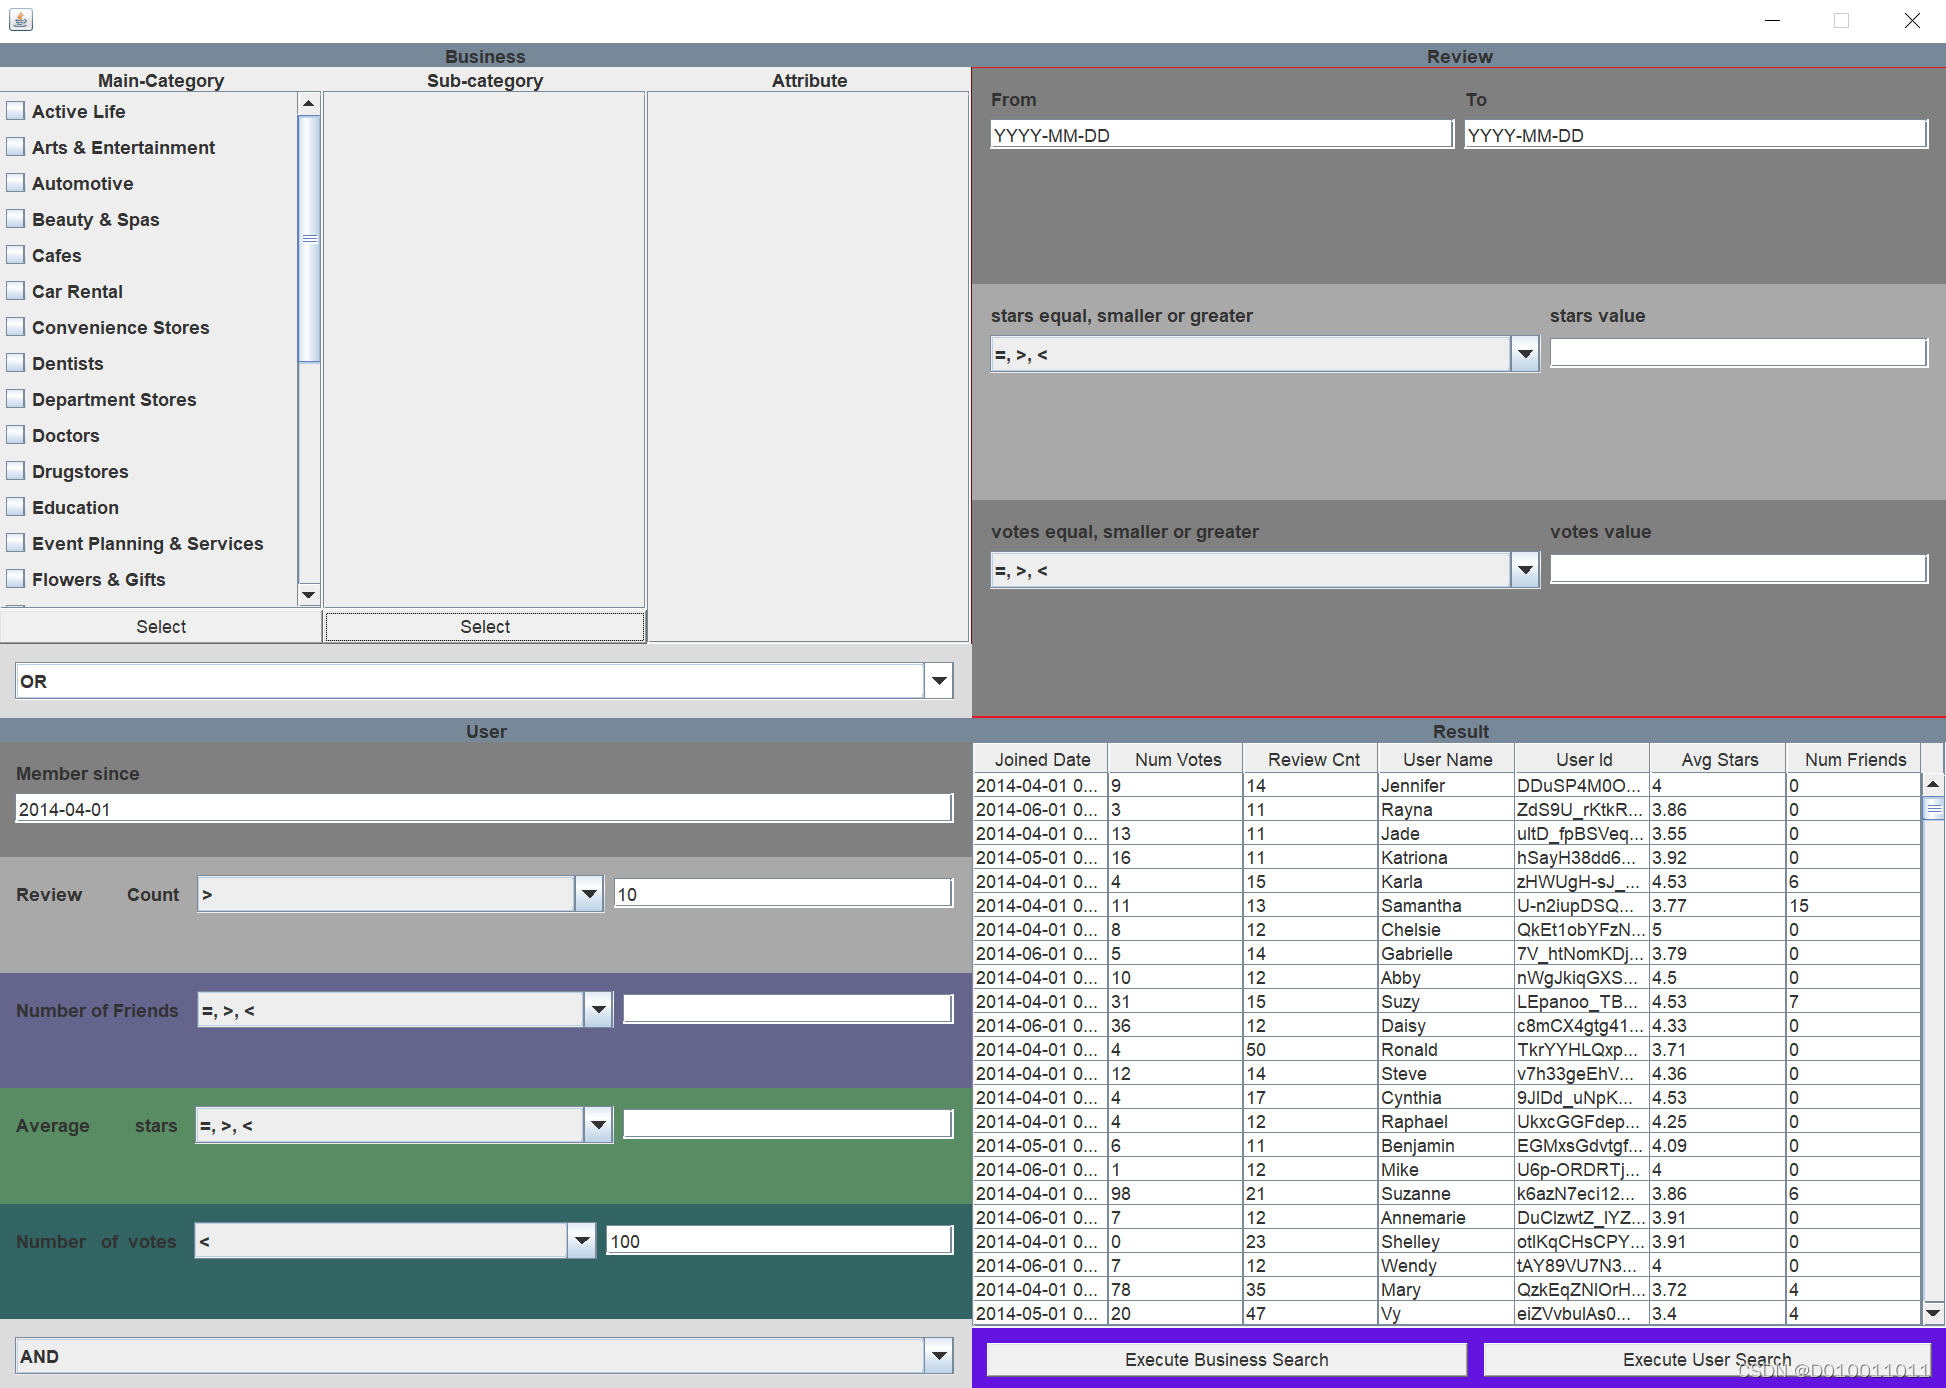Check Flowers & Gifts category

(16, 579)
